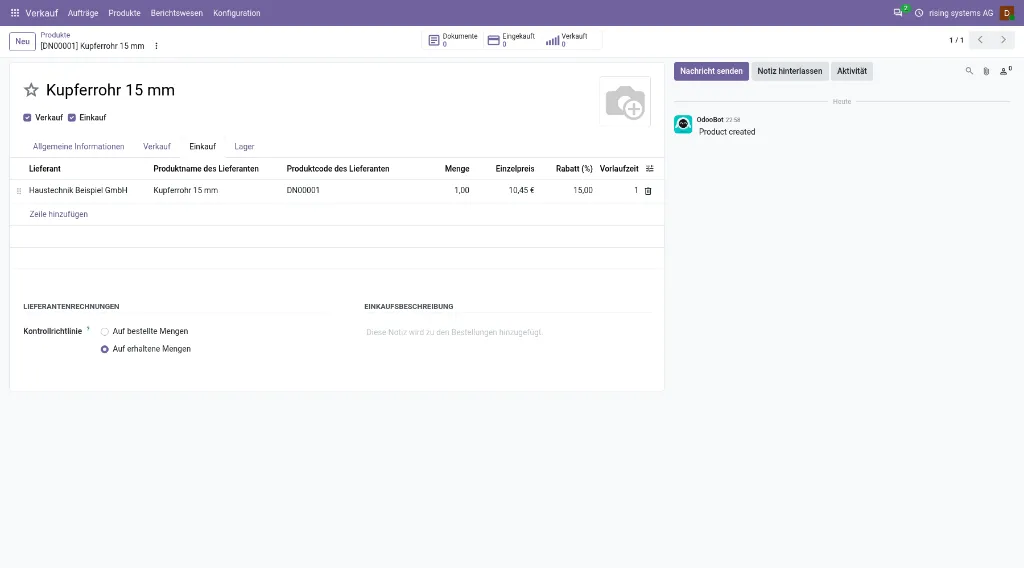1024x568 pixels.
Task: Sort by Lieferant column header
Action: tap(44, 169)
